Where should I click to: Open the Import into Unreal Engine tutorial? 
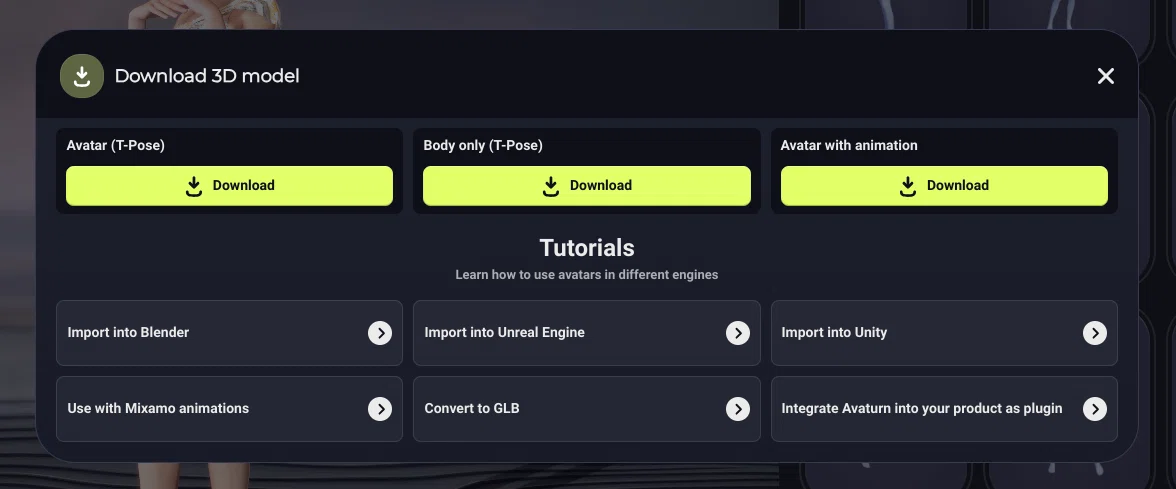point(586,333)
